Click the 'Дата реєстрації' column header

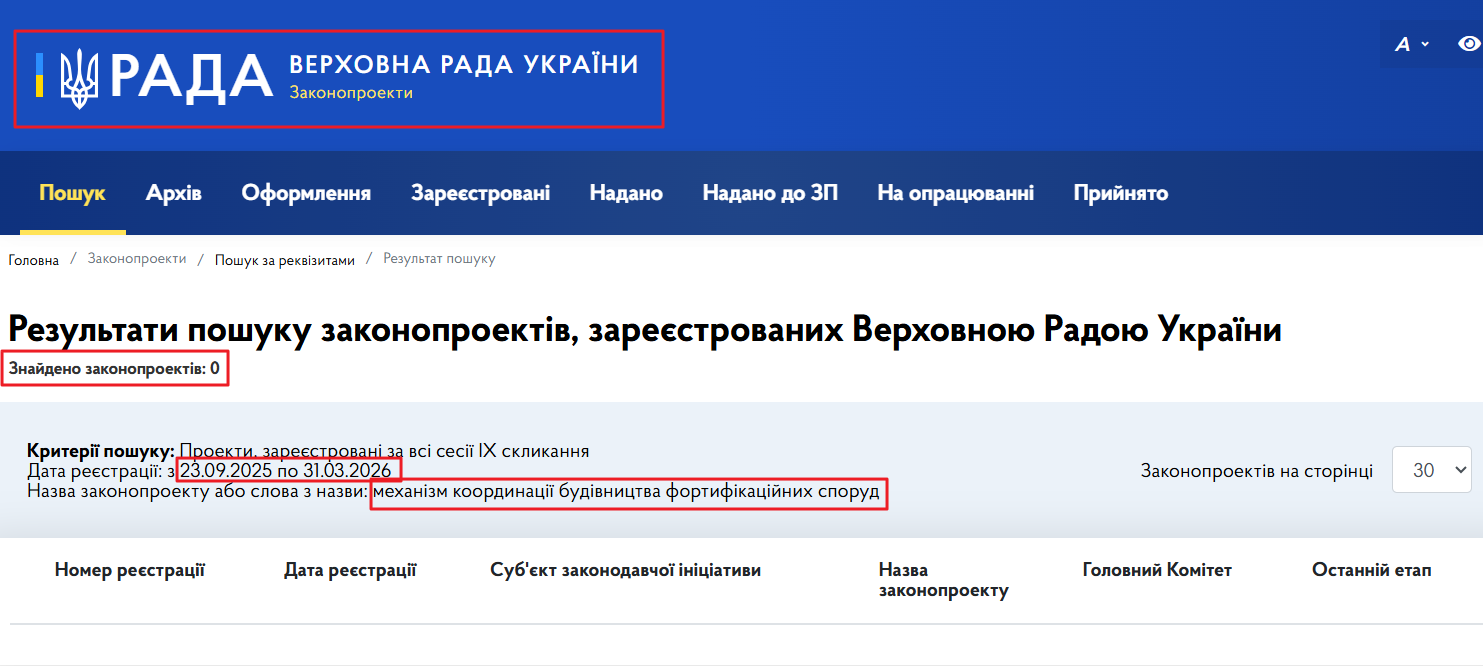pos(350,570)
